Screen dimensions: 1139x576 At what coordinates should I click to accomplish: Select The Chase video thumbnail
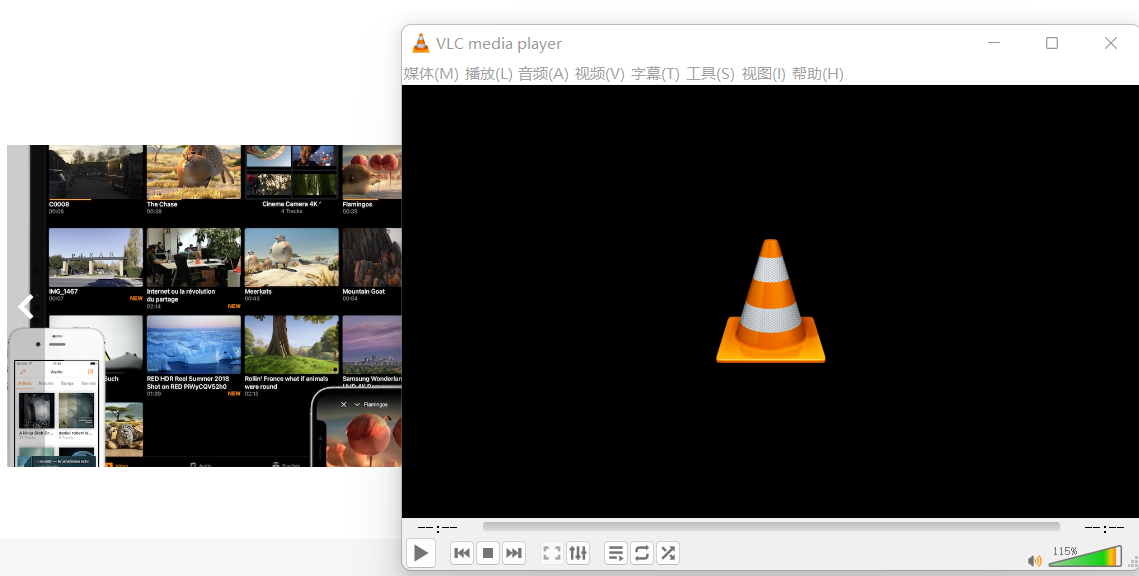(193, 172)
